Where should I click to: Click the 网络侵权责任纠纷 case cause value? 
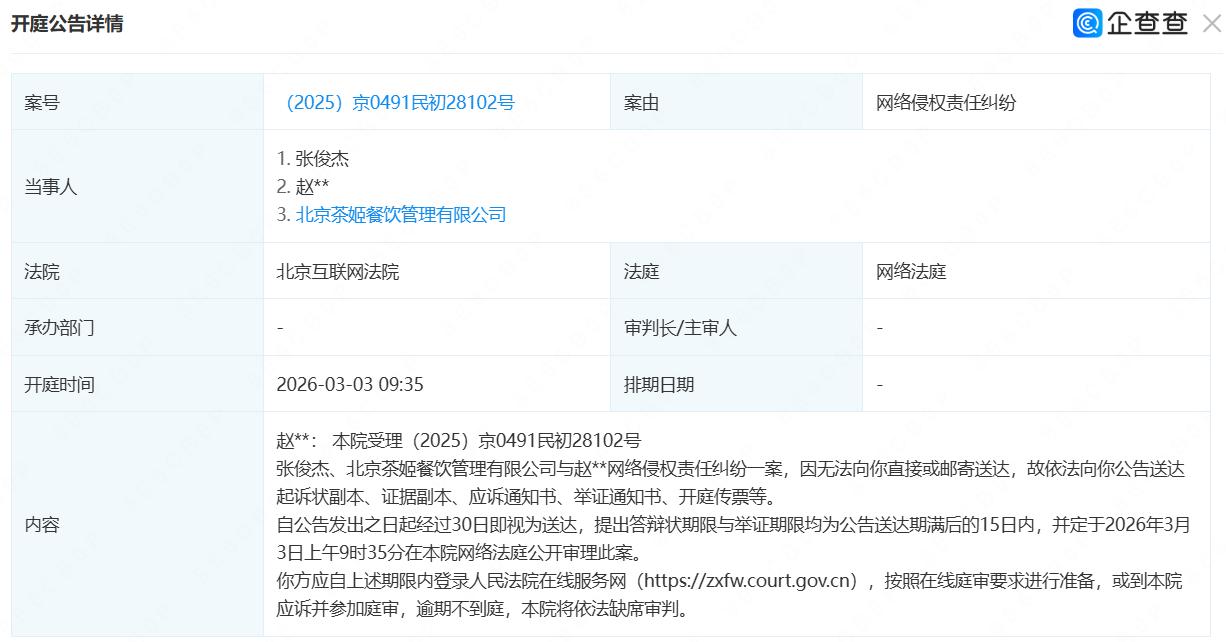pyautogui.click(x=946, y=102)
